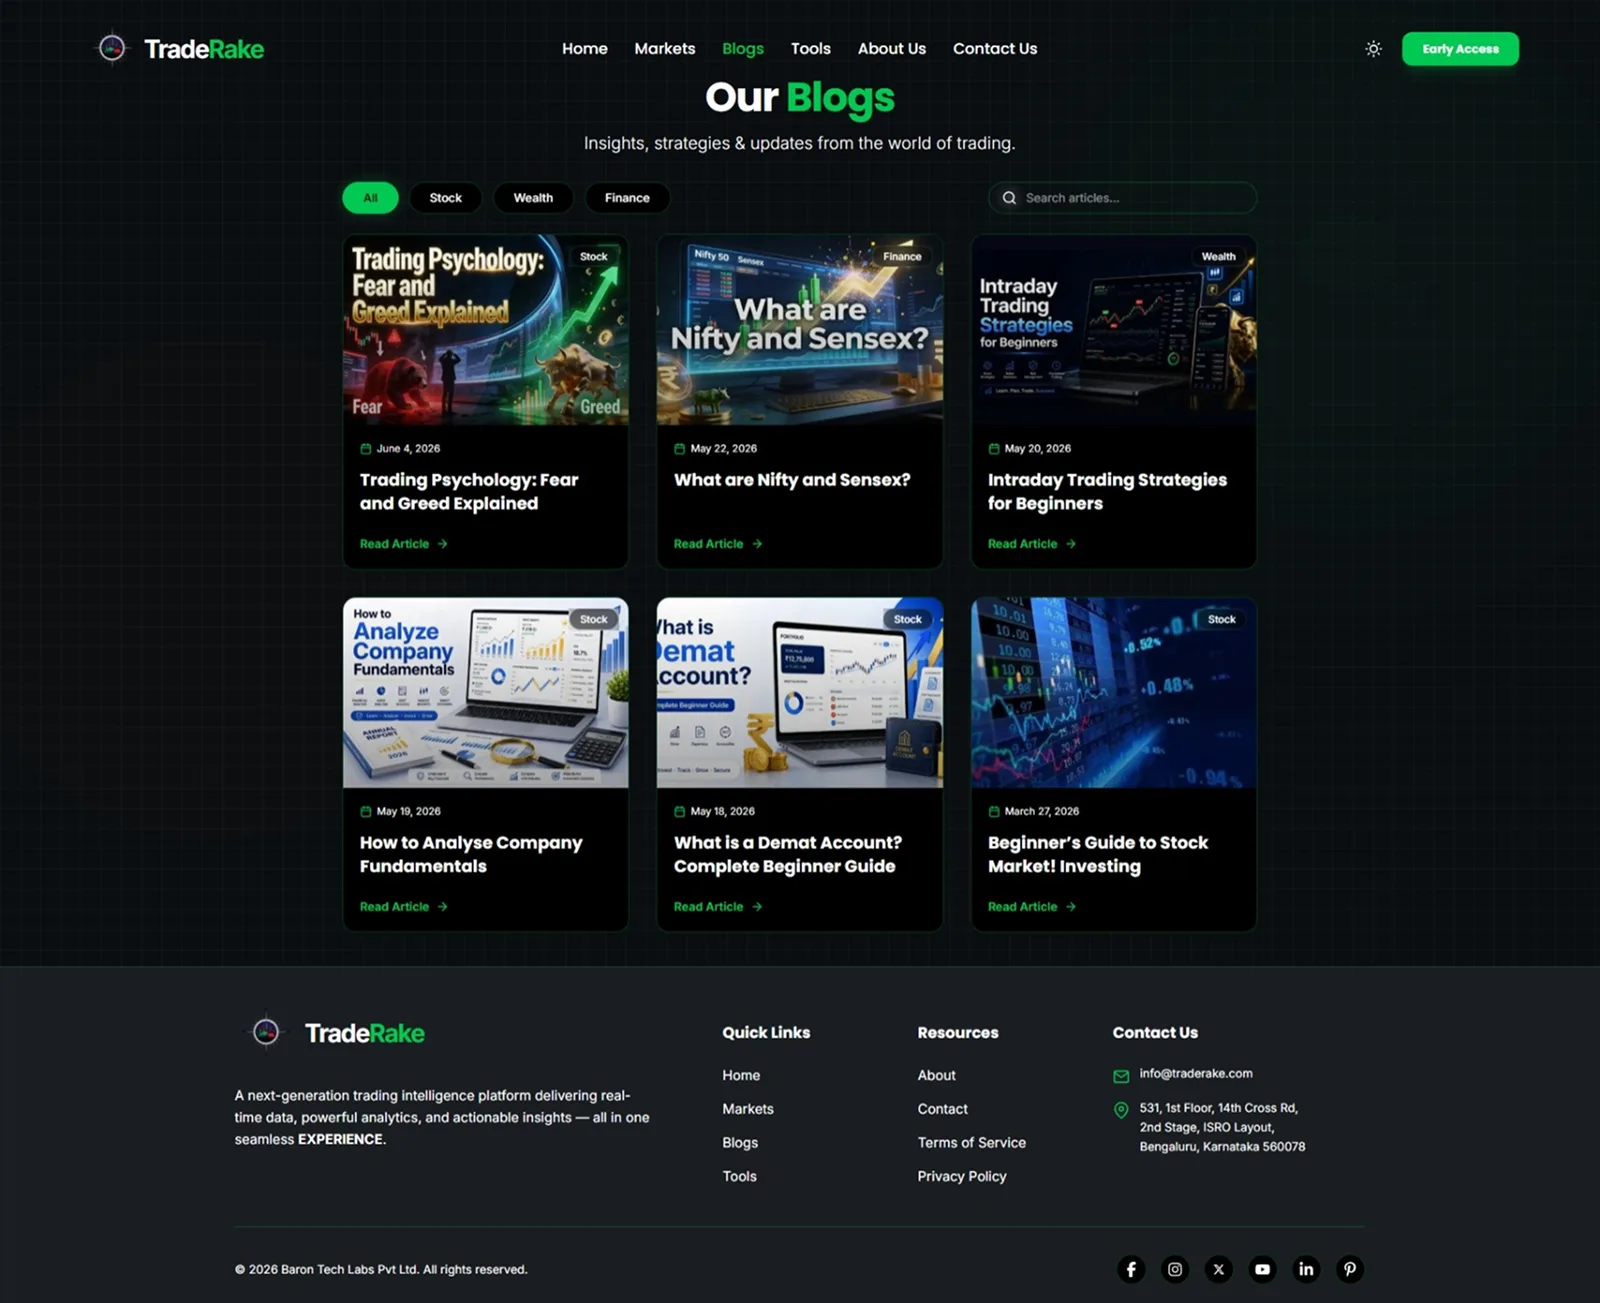Filter blogs by Finance category
The image size is (1600, 1303).
click(x=627, y=198)
